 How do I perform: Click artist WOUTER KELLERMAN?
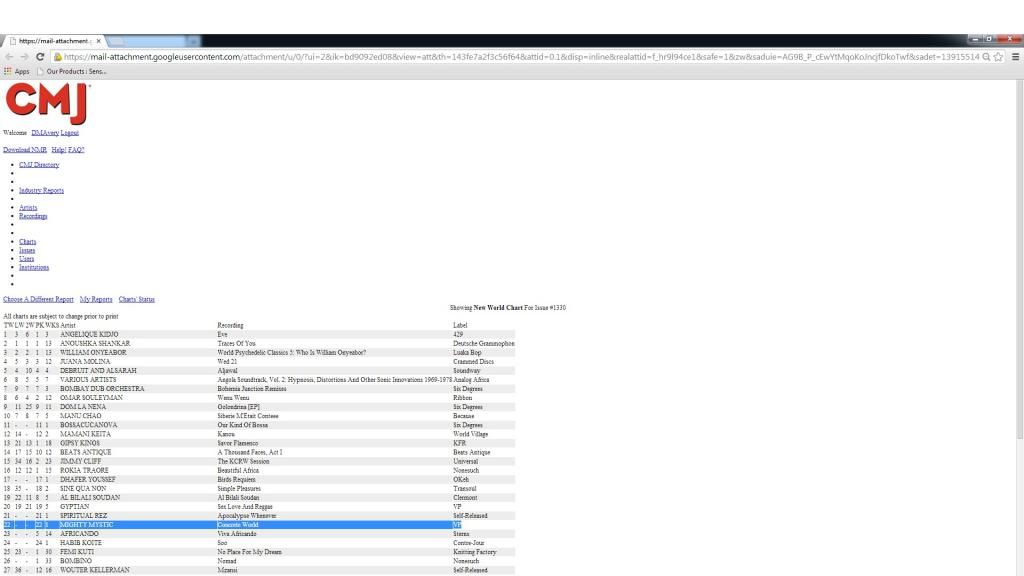tap(95, 570)
